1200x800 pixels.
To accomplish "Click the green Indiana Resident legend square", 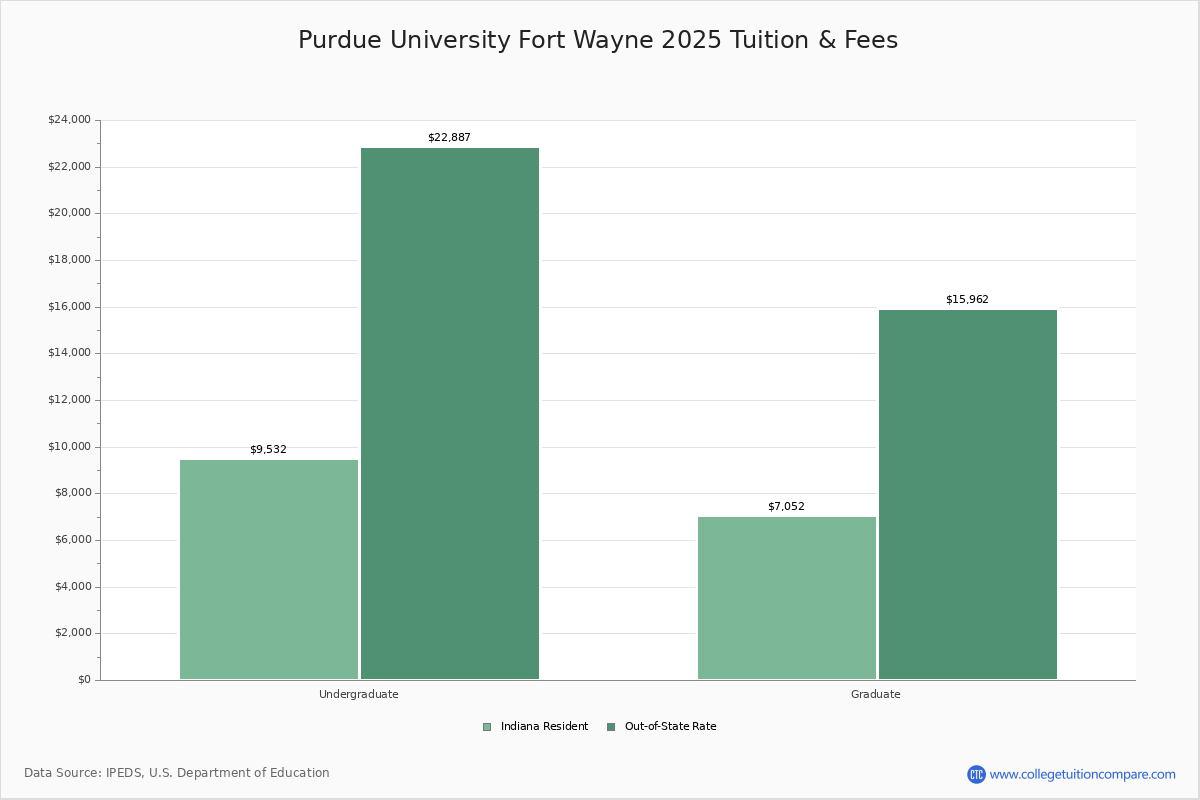I will pos(487,726).
